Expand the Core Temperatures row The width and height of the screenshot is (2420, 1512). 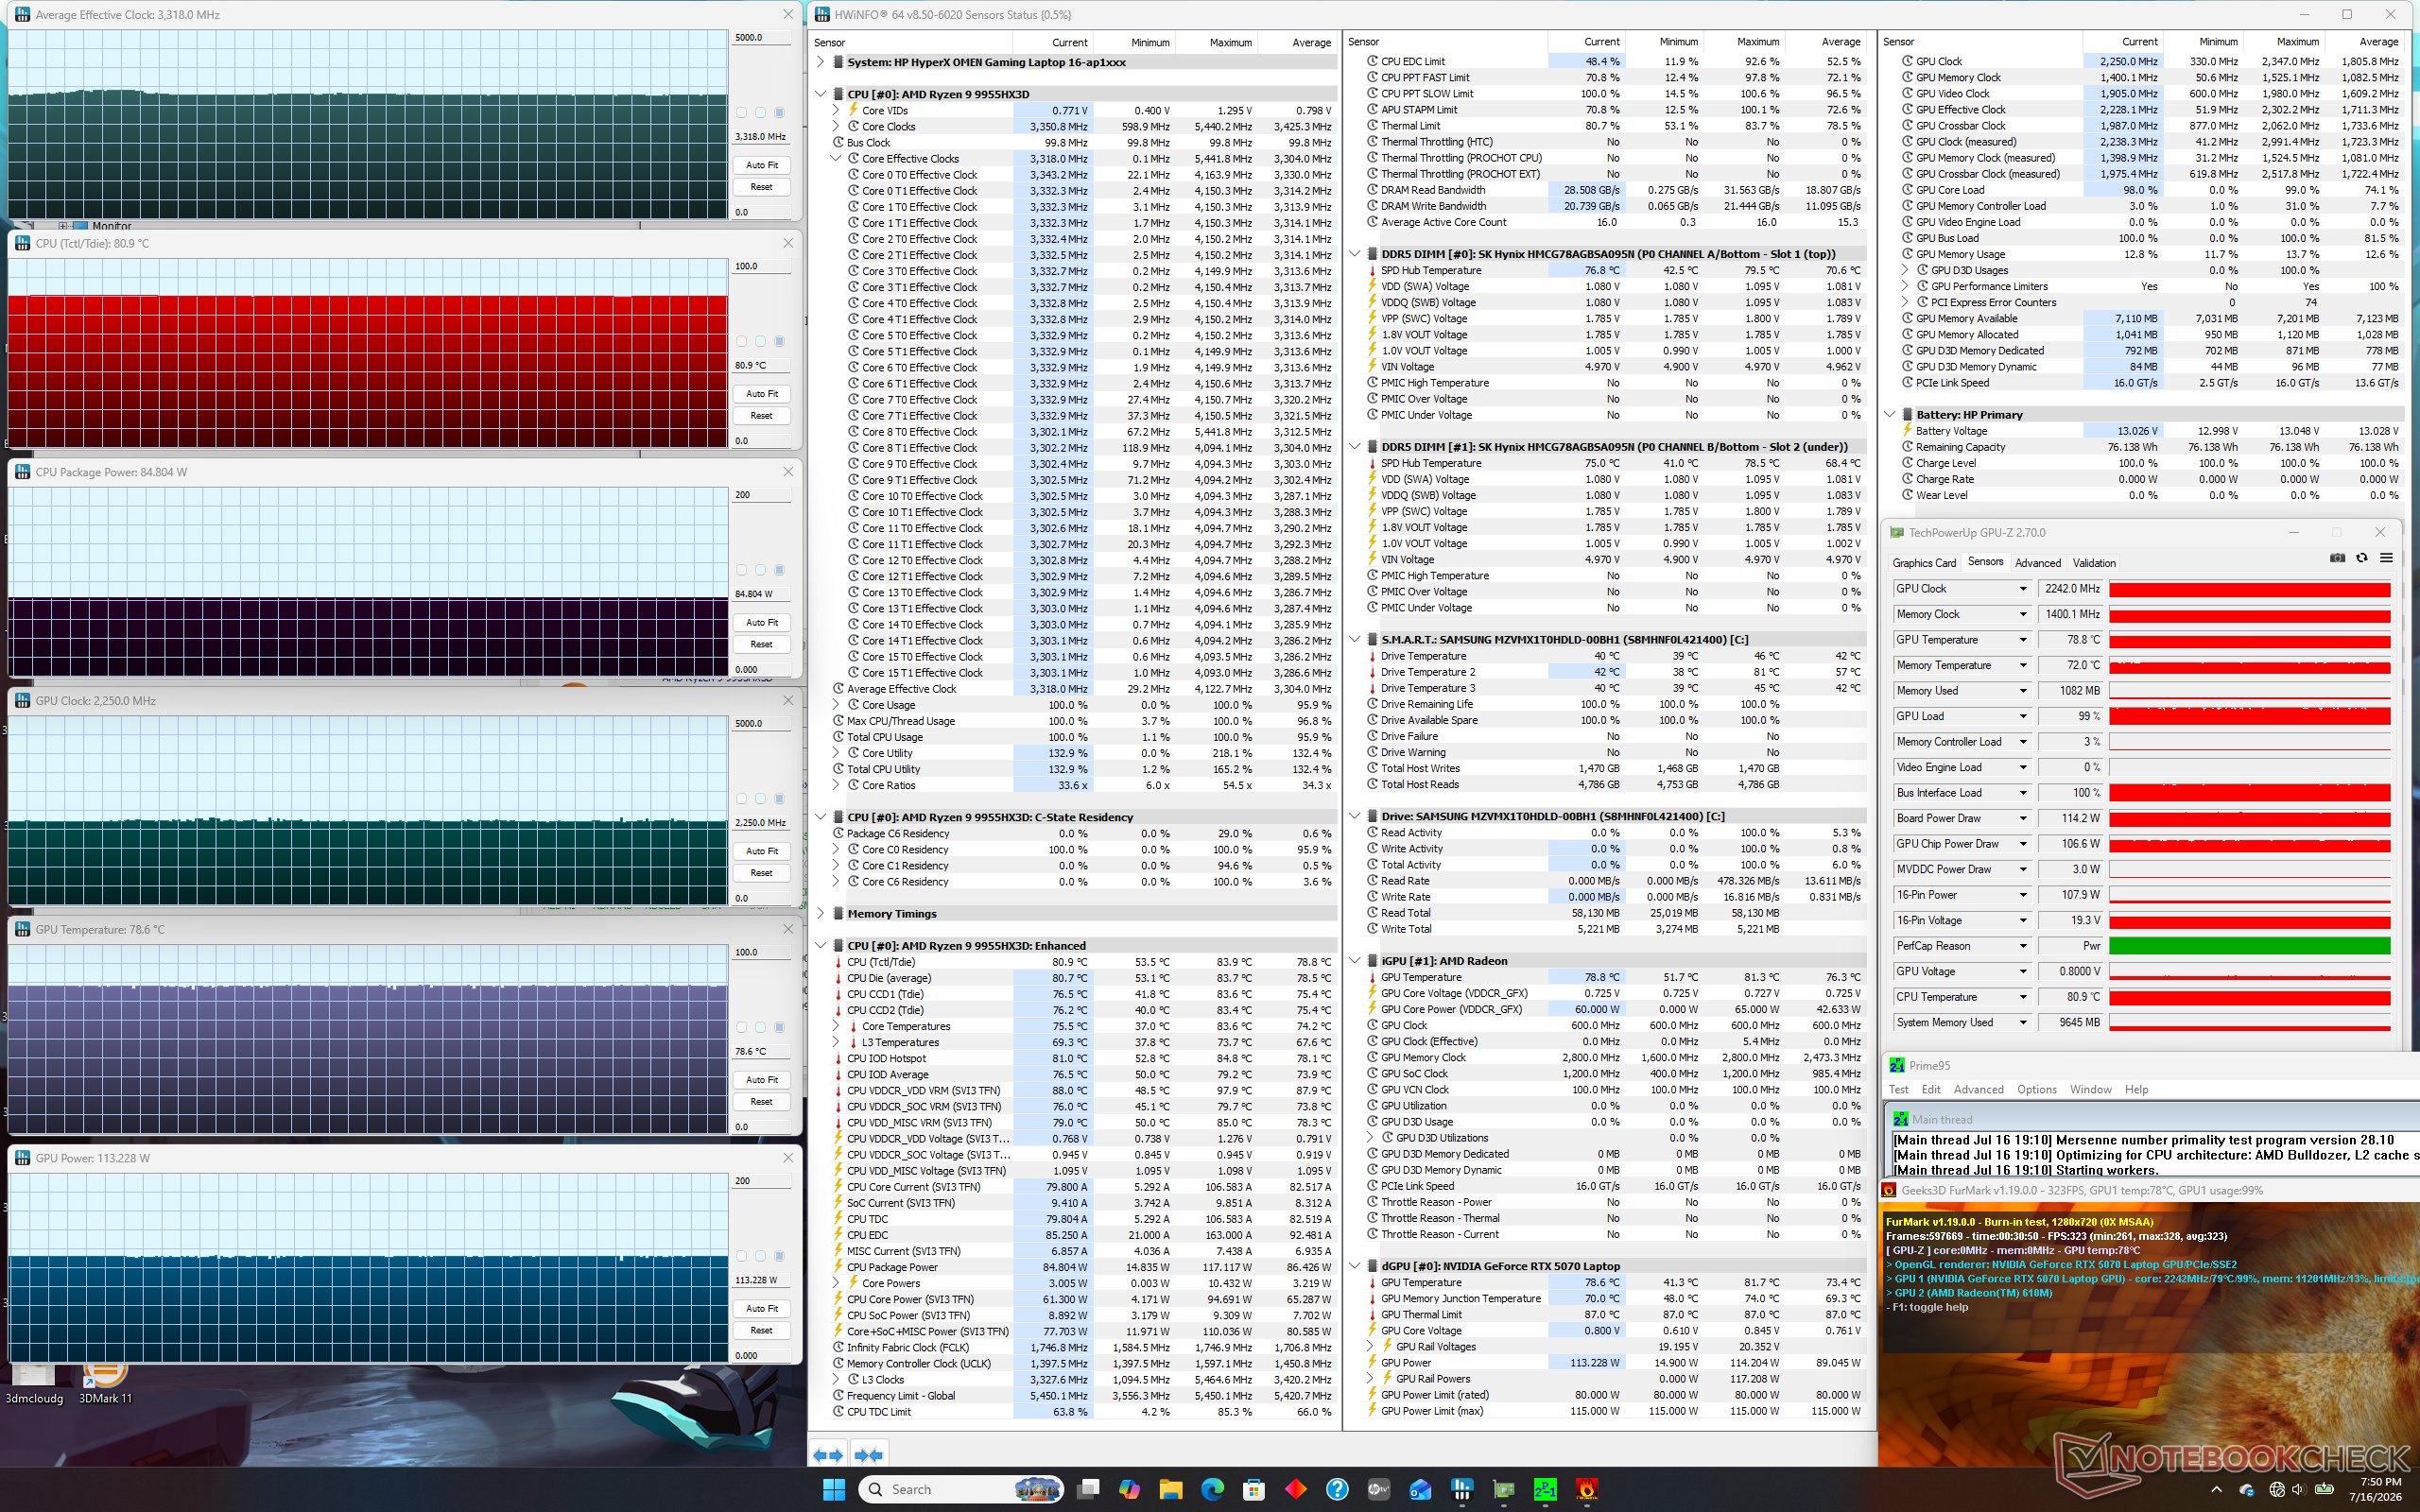click(836, 1026)
